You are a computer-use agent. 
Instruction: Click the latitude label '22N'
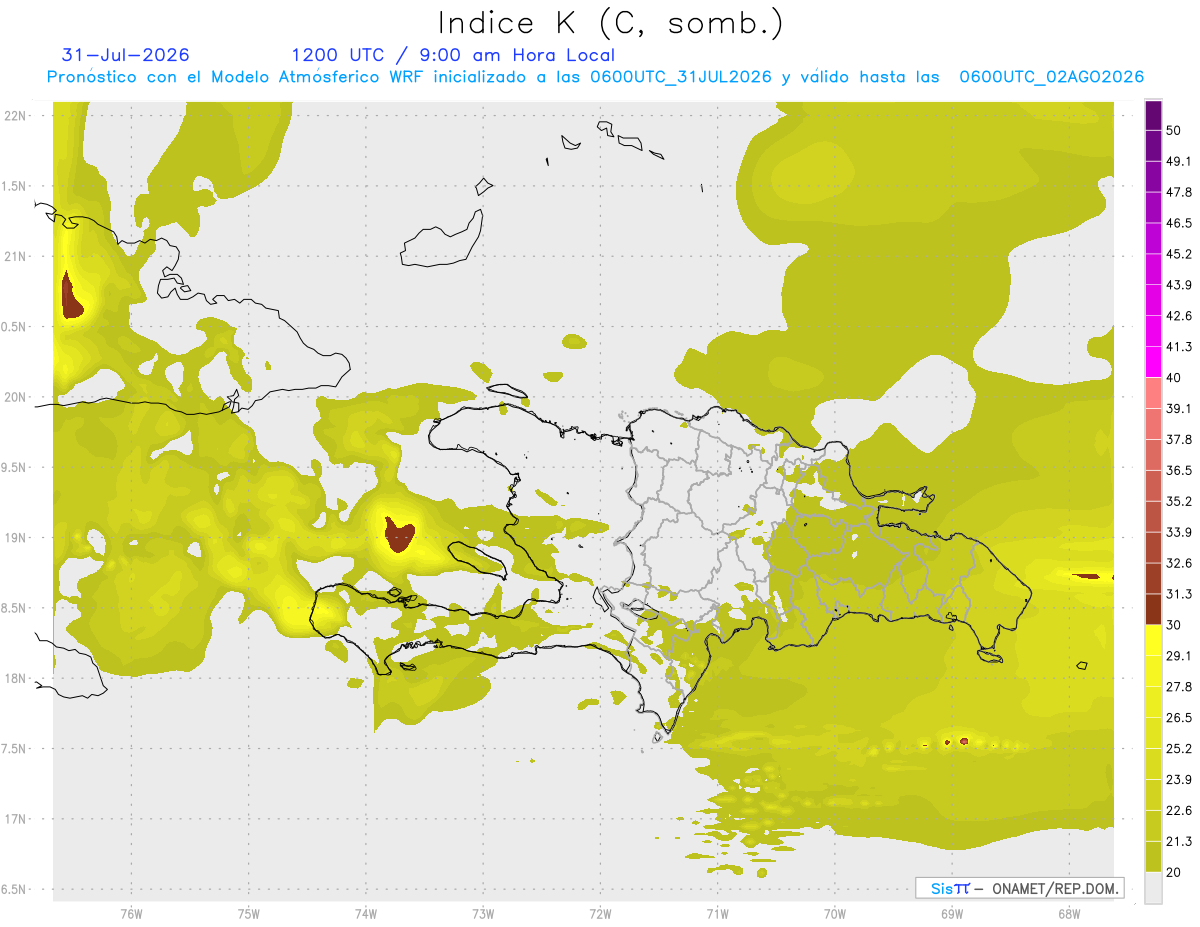(x=17, y=116)
